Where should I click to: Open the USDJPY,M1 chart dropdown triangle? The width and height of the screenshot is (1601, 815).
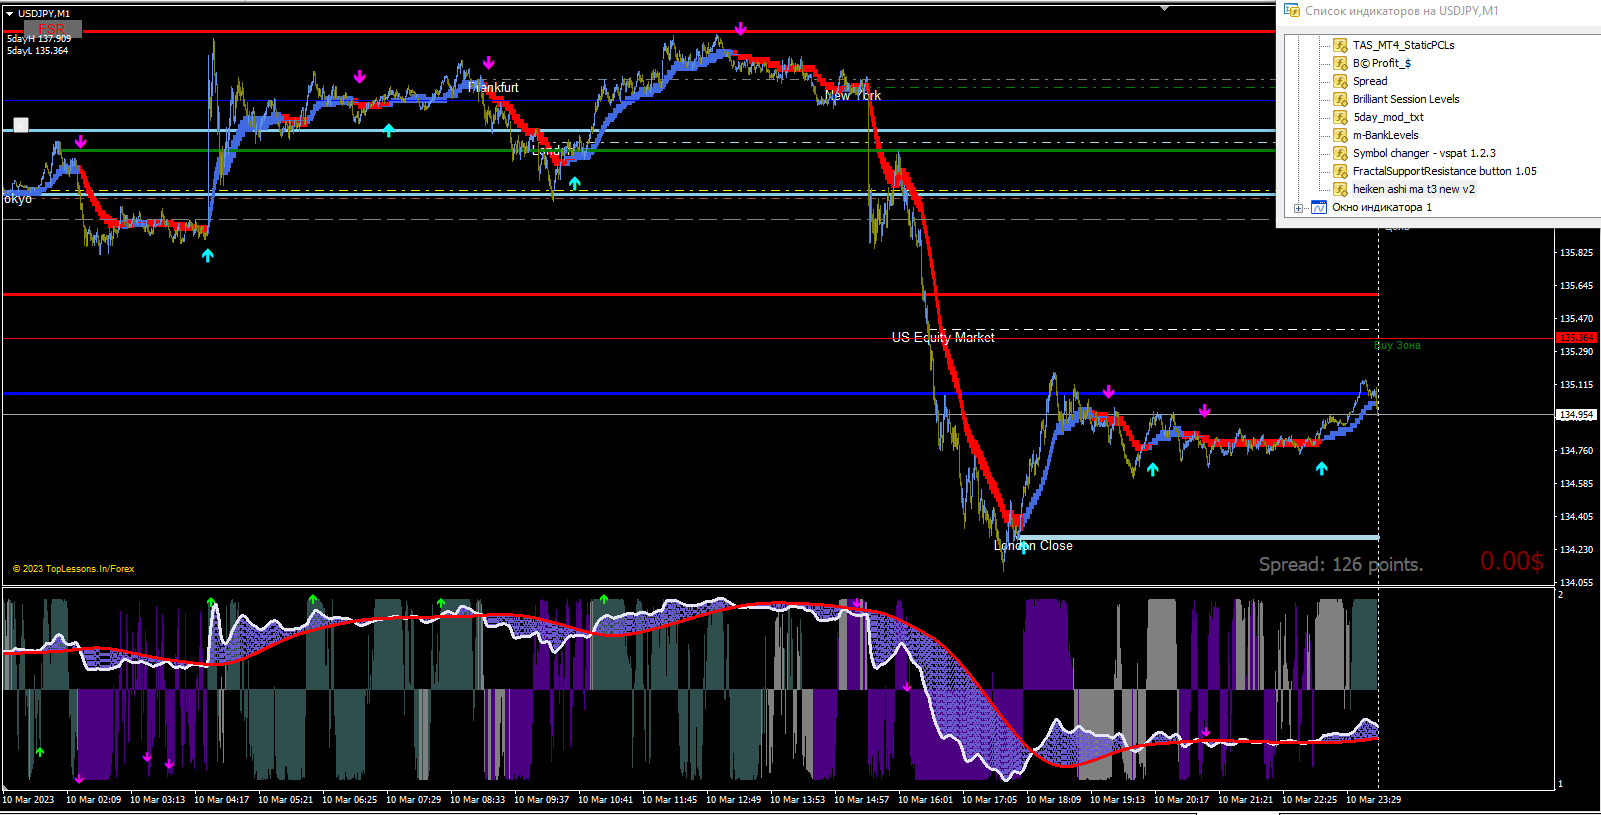[x=9, y=14]
